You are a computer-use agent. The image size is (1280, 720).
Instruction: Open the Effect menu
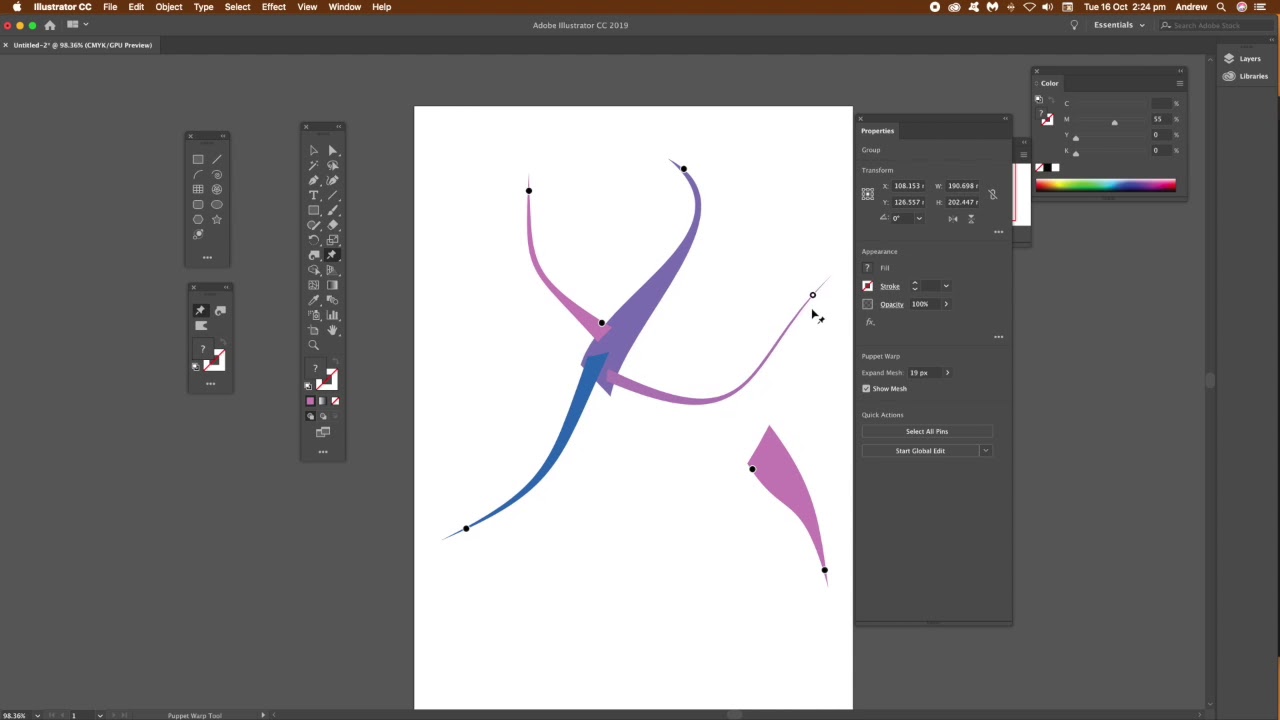[273, 7]
